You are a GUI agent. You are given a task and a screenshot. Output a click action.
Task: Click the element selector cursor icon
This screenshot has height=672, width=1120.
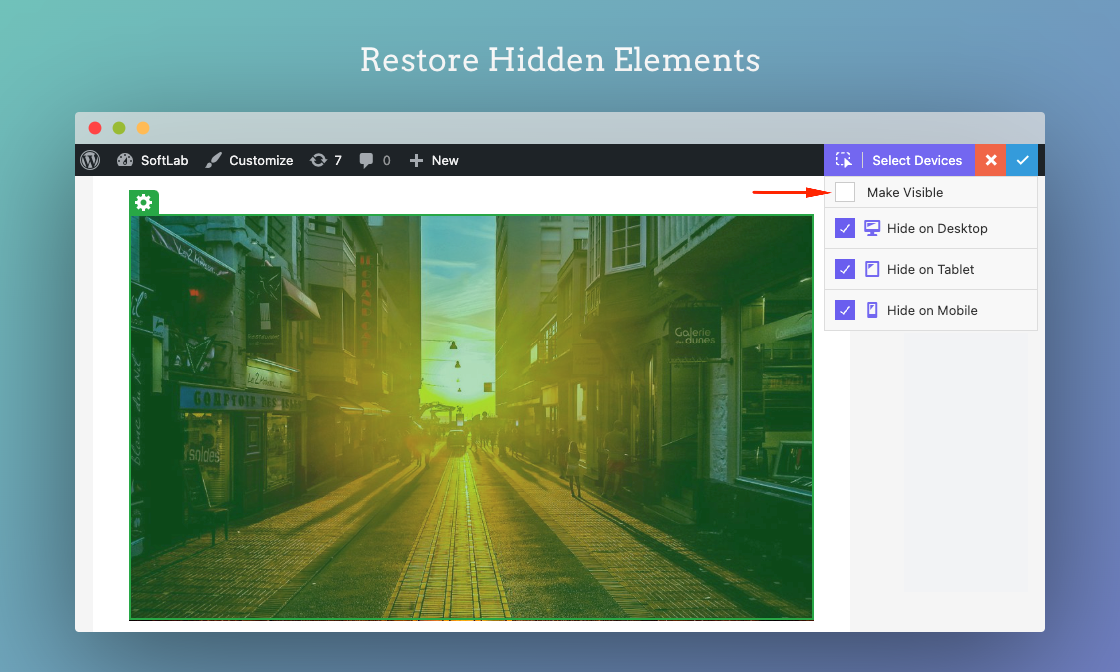point(844,160)
